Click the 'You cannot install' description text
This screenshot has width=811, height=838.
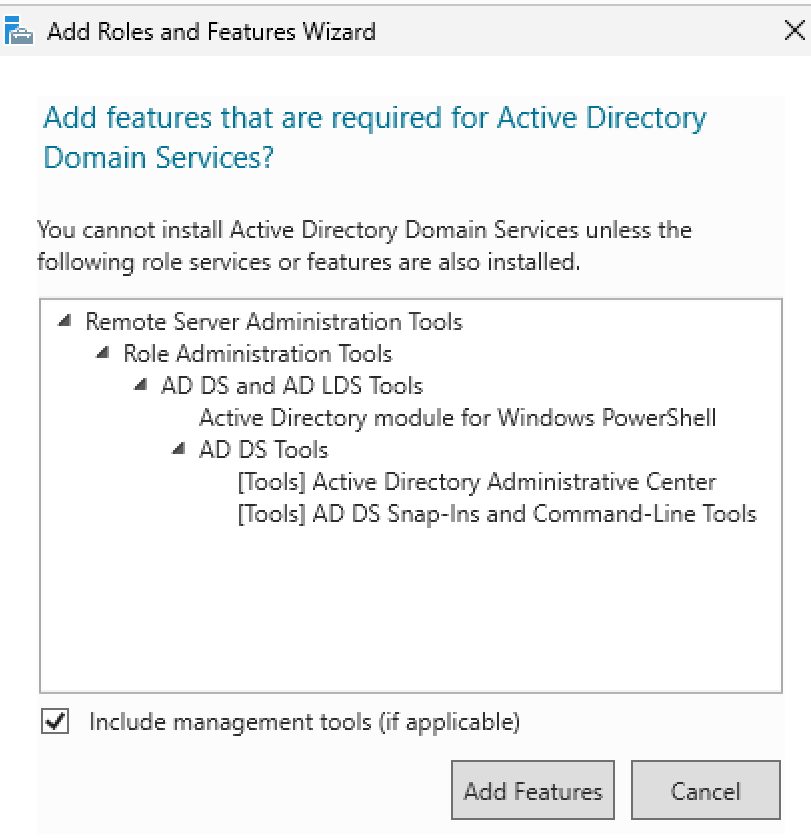(364, 246)
